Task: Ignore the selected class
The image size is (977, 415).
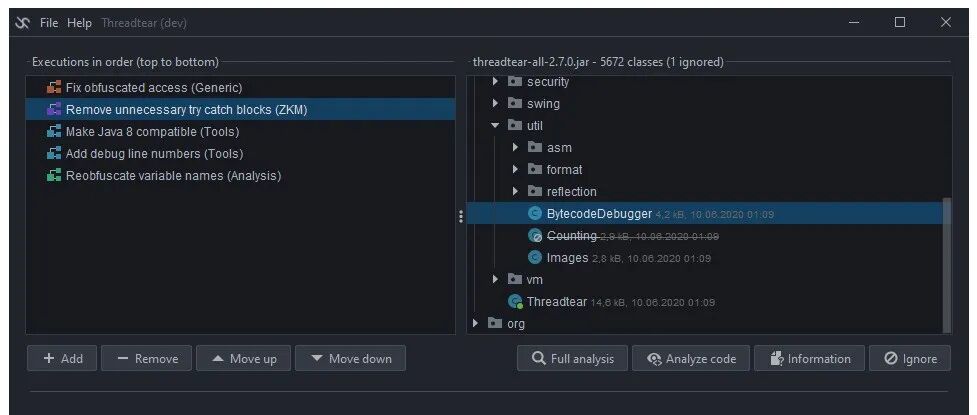Action: pos(910,358)
